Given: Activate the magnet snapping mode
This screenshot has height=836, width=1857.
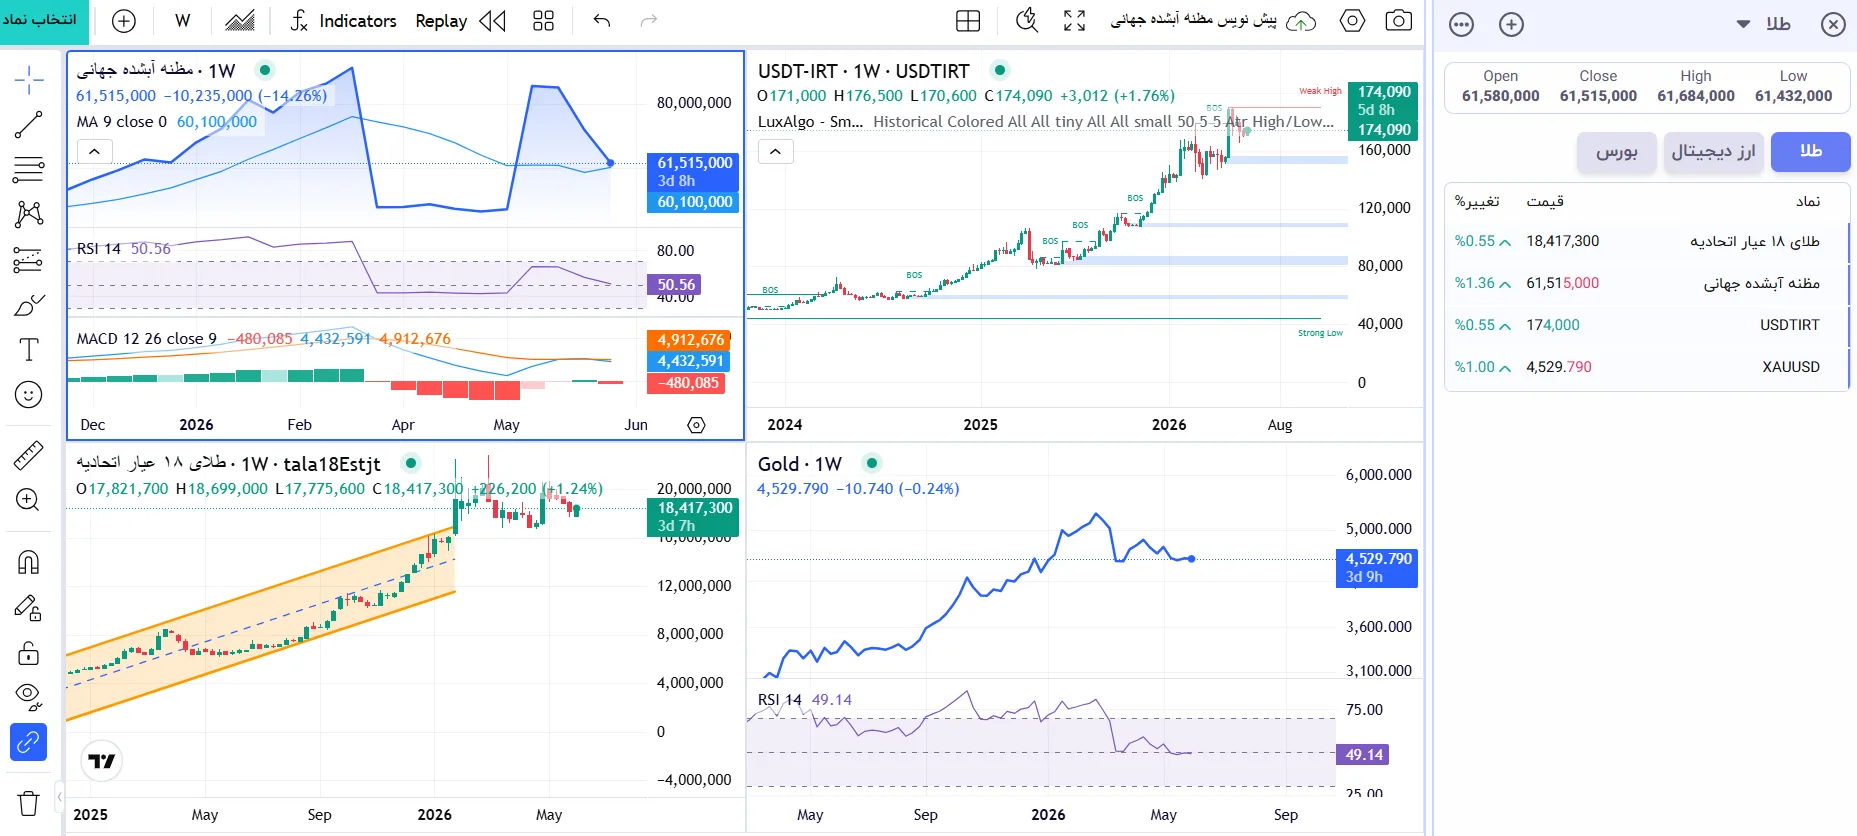Looking at the screenshot, I should click(28, 562).
